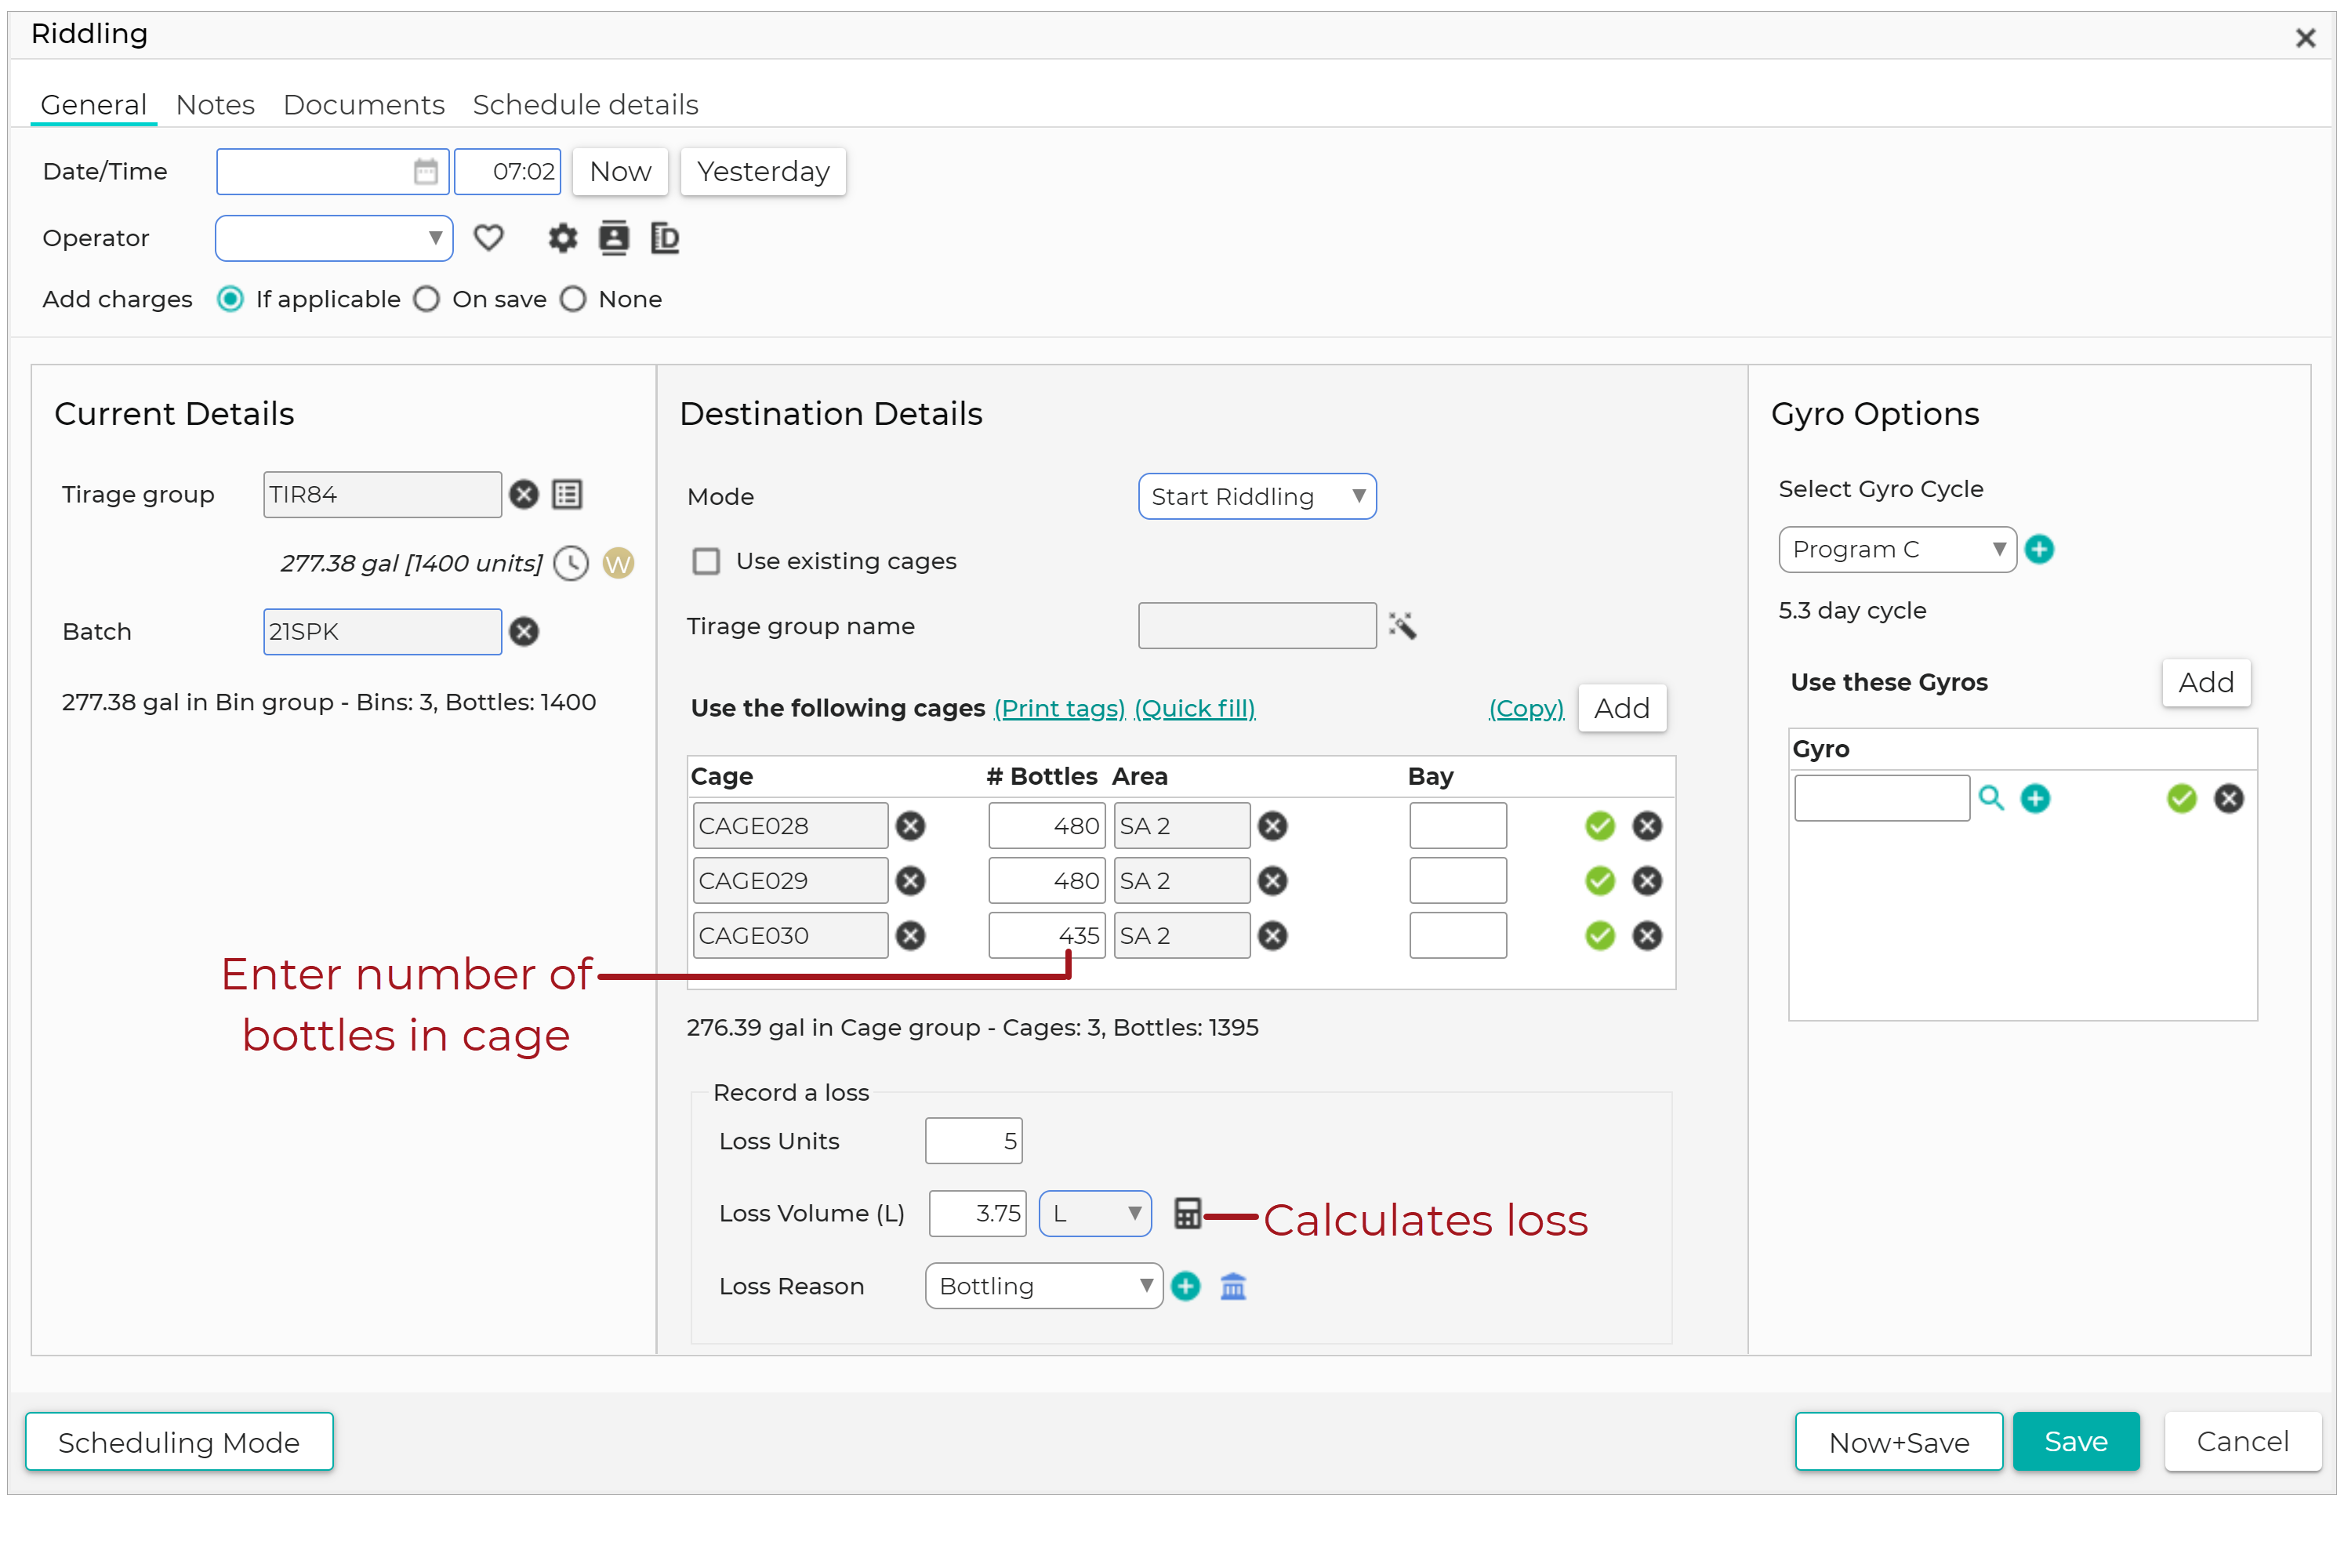Screen dimensions: 2337x1568
Task: Select On save add charges option
Action: [426, 300]
